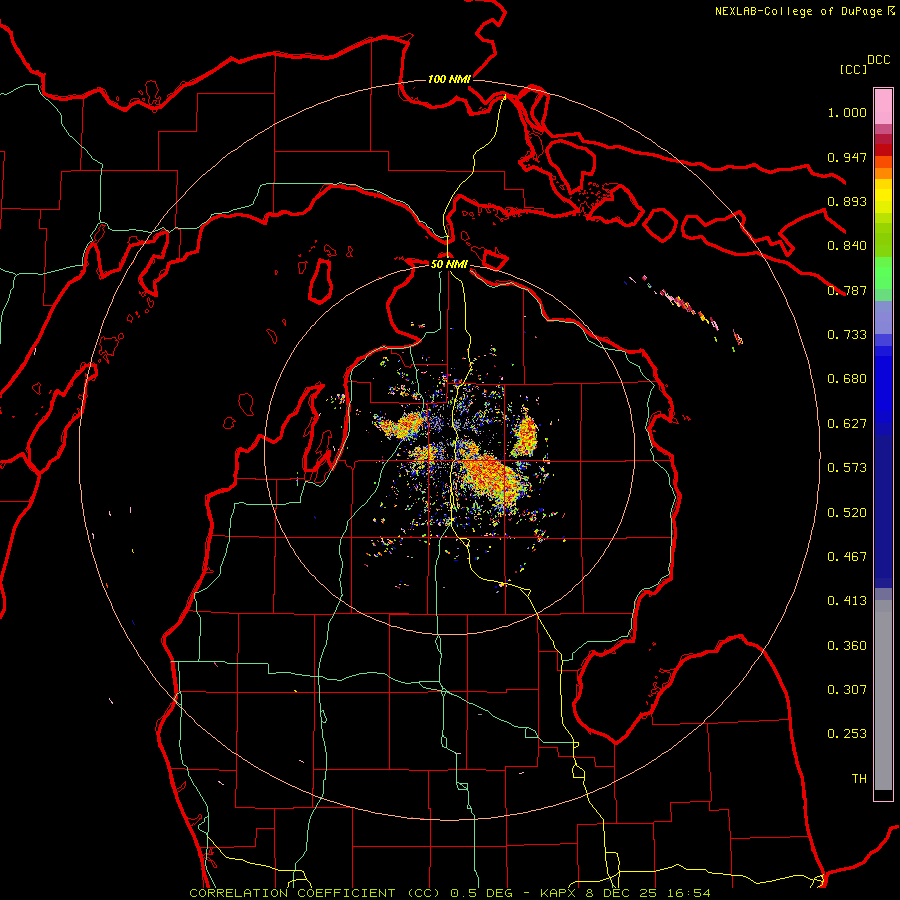900x900 pixels.
Task: Click the 0.733 scale value
Action: 847,335
